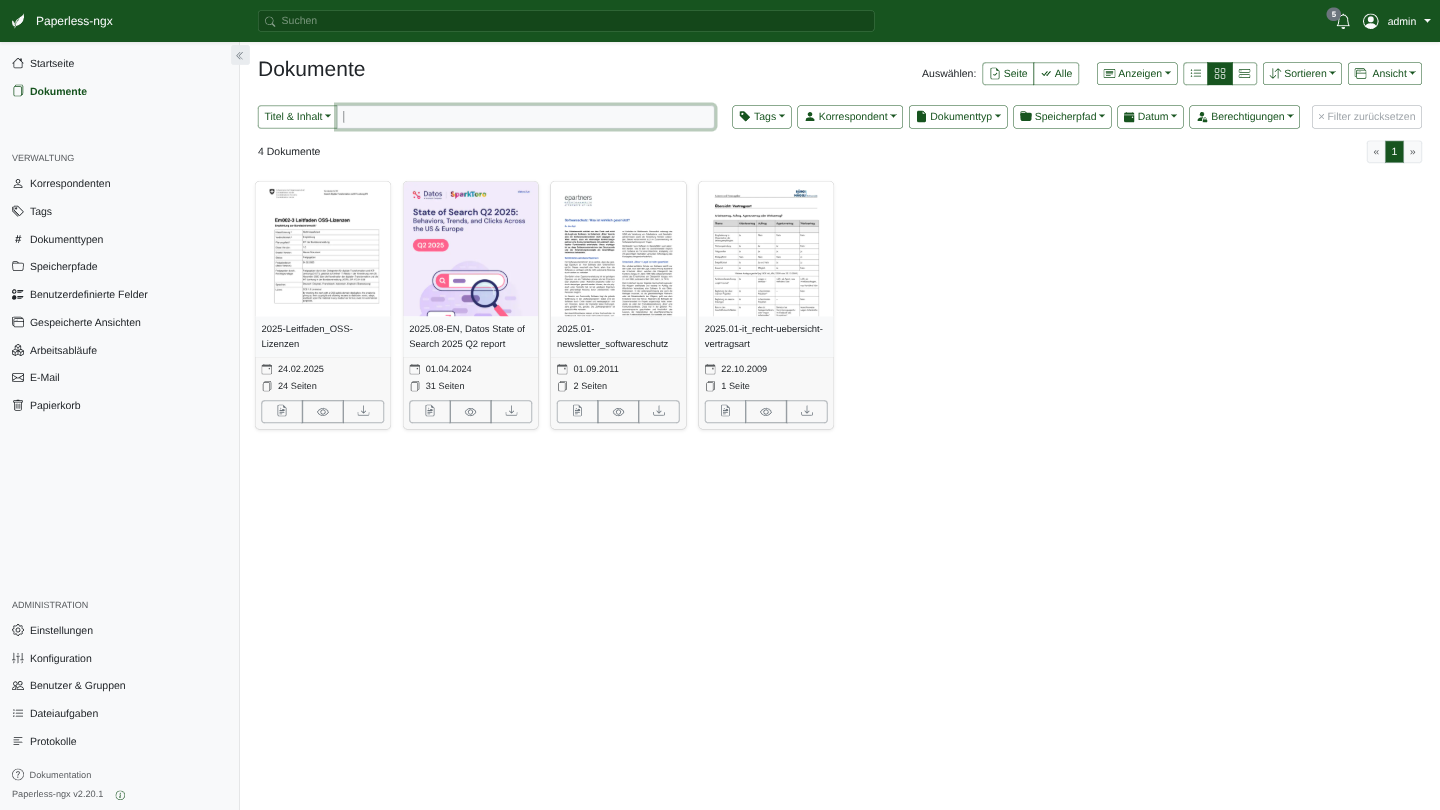Go to Einstellungen in the sidebar
This screenshot has width=1440, height=810.
point(61,630)
